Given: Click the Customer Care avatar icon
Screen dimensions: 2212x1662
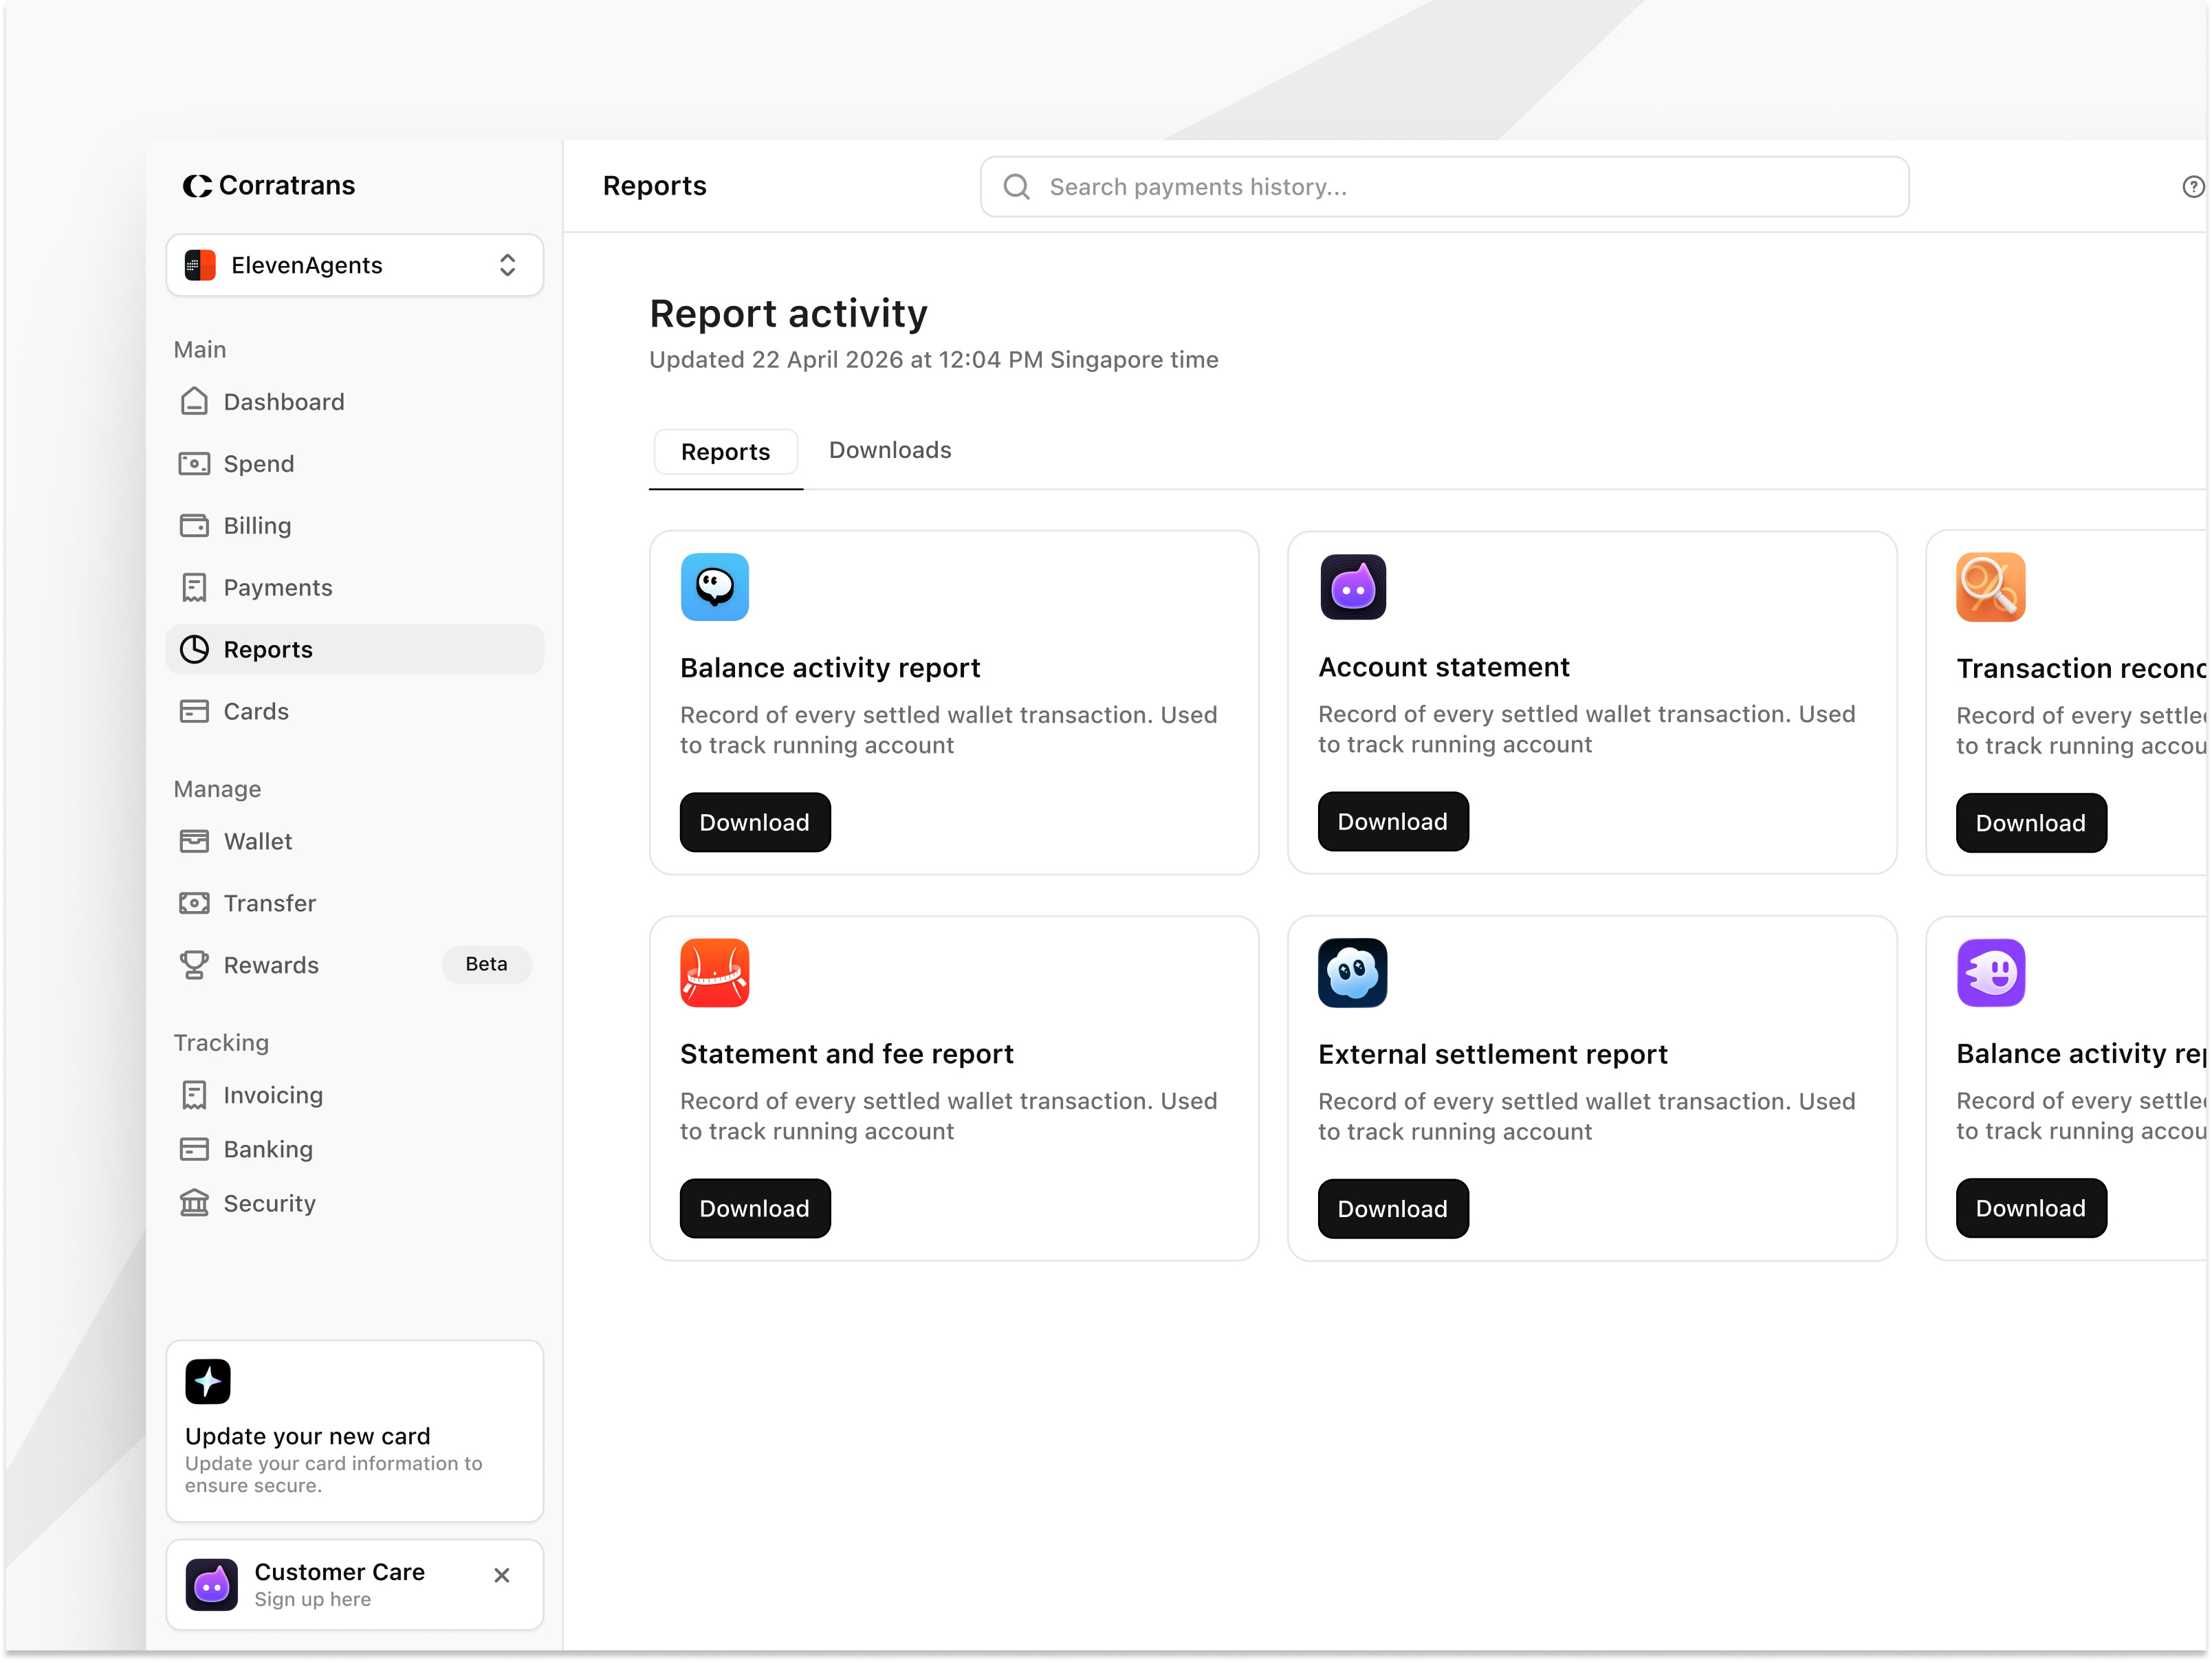Looking at the screenshot, I should [x=212, y=1584].
